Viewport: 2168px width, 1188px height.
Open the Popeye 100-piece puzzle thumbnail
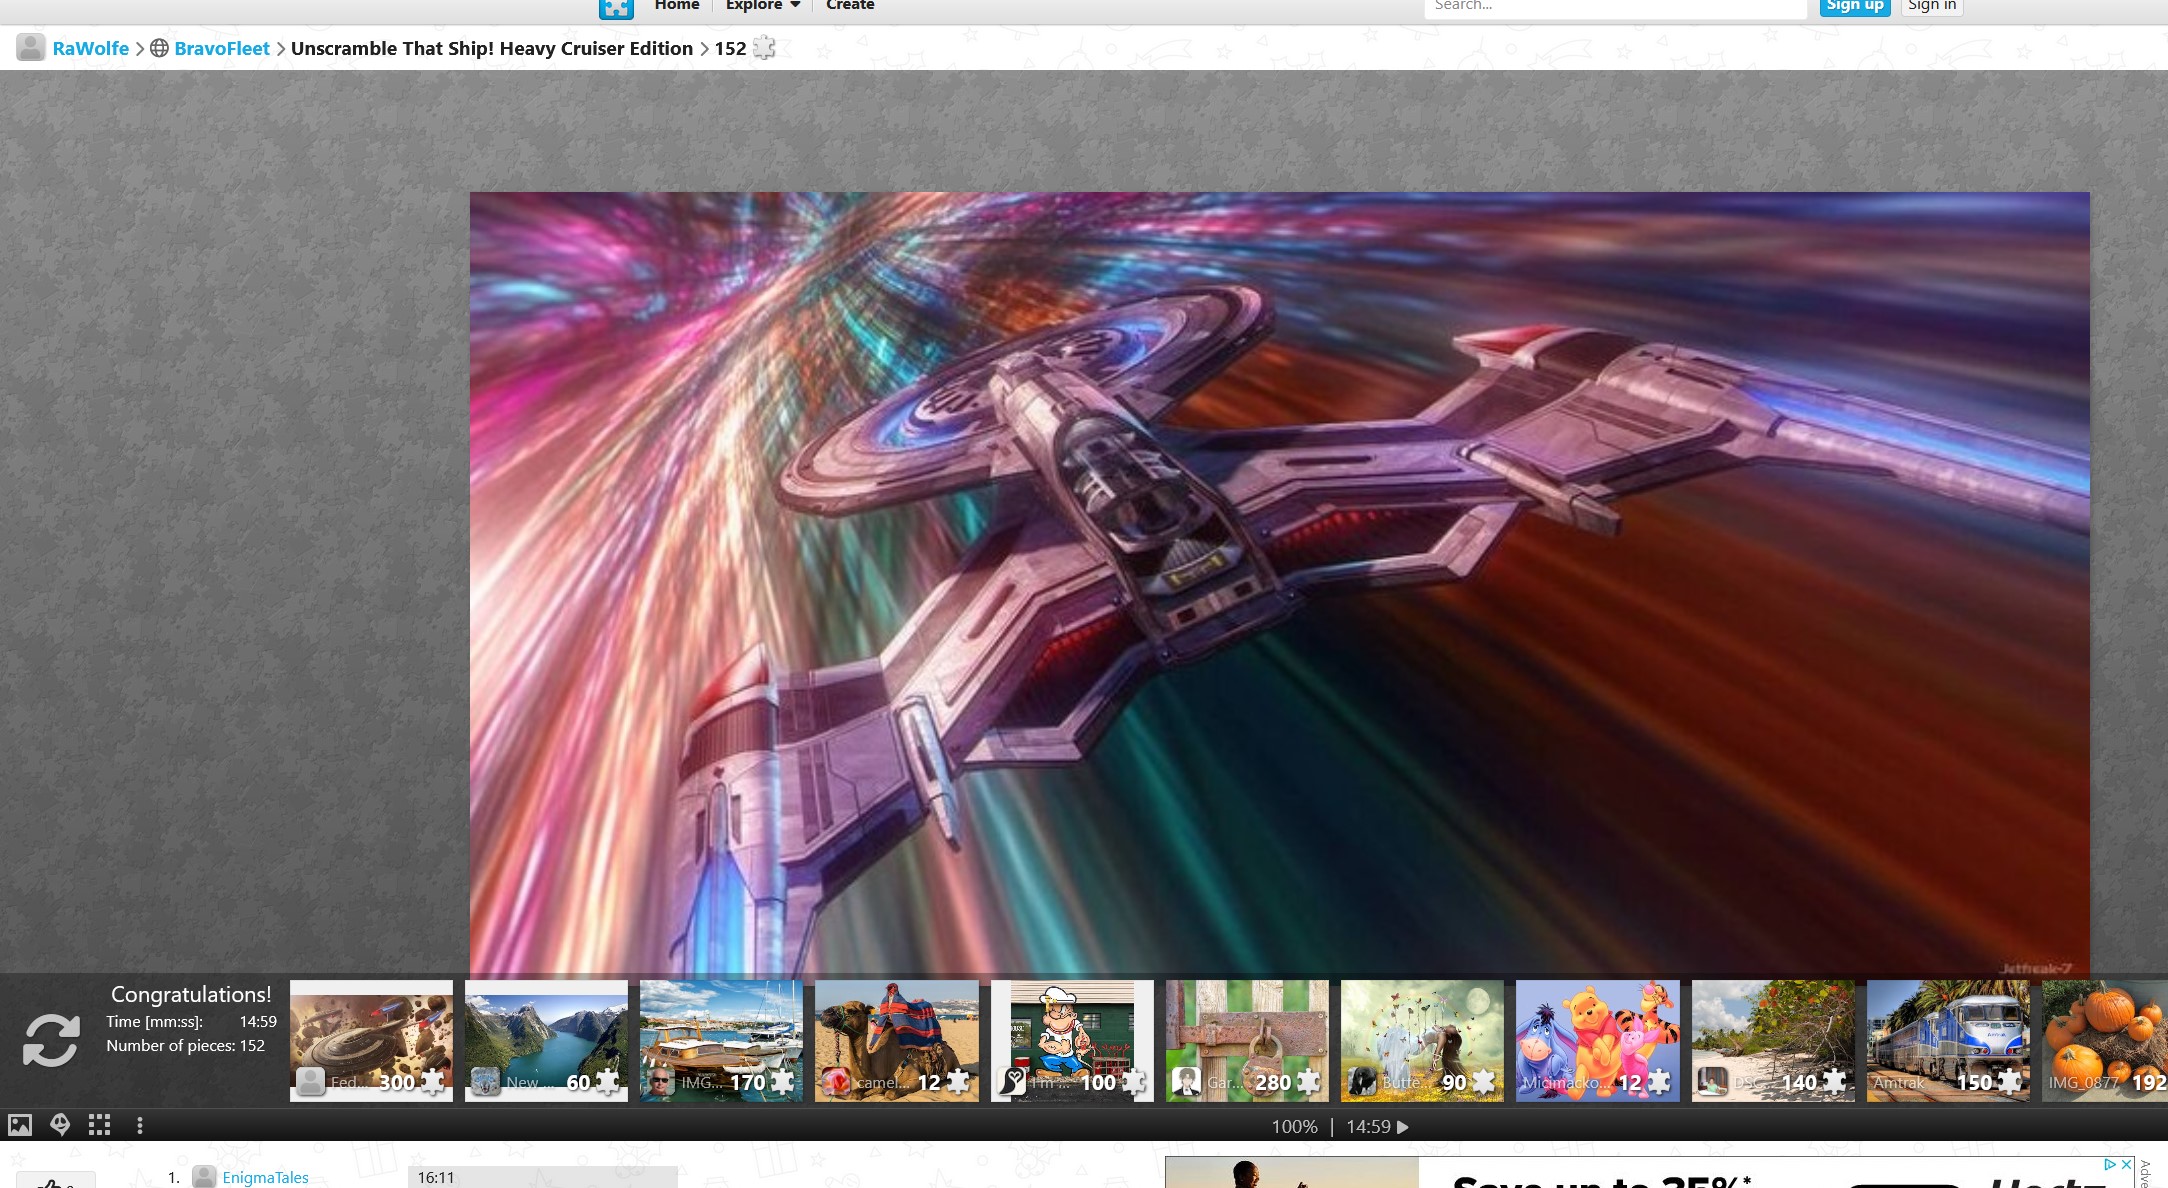coord(1072,1041)
